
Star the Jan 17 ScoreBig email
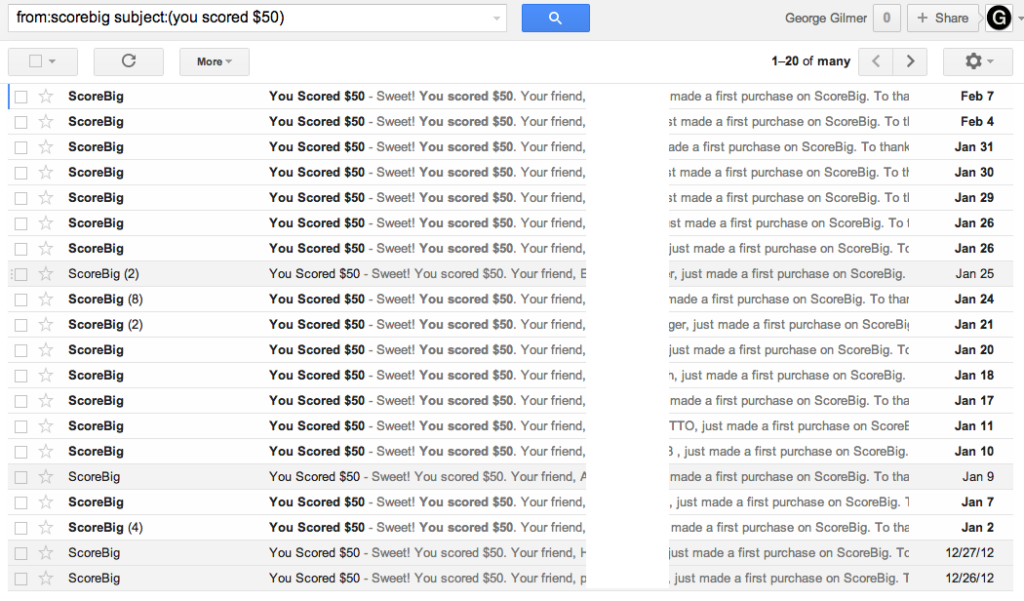click(x=46, y=401)
